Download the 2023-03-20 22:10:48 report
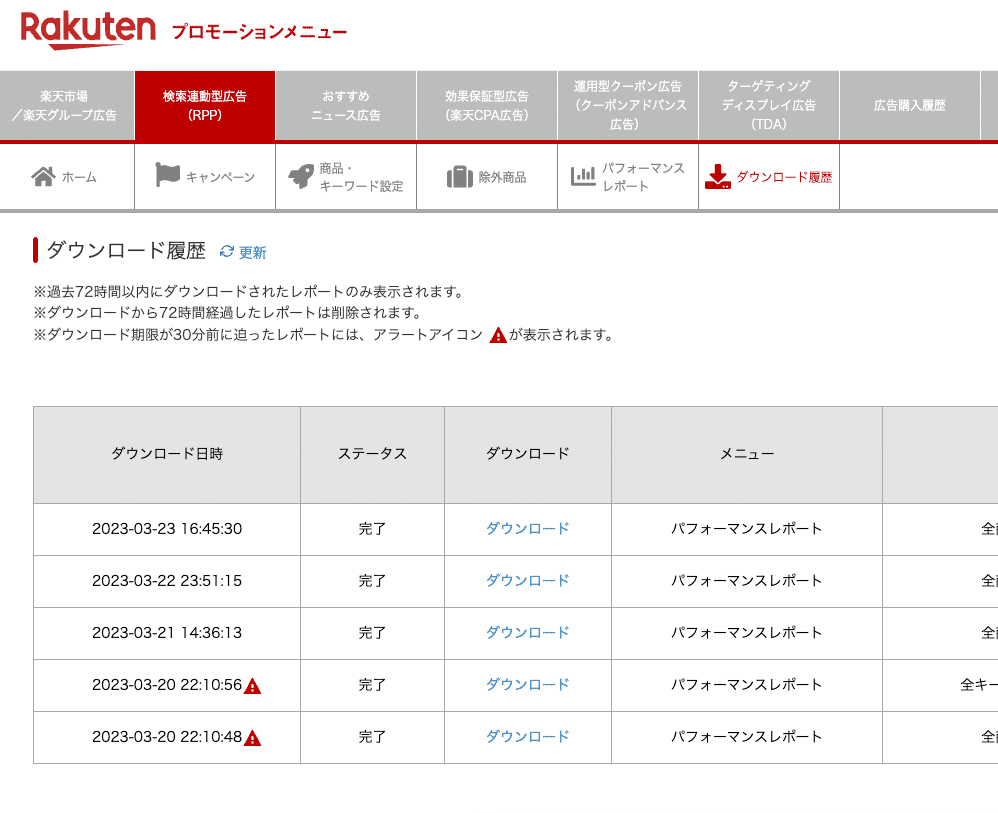The width and height of the screenshot is (998, 813). coord(528,737)
